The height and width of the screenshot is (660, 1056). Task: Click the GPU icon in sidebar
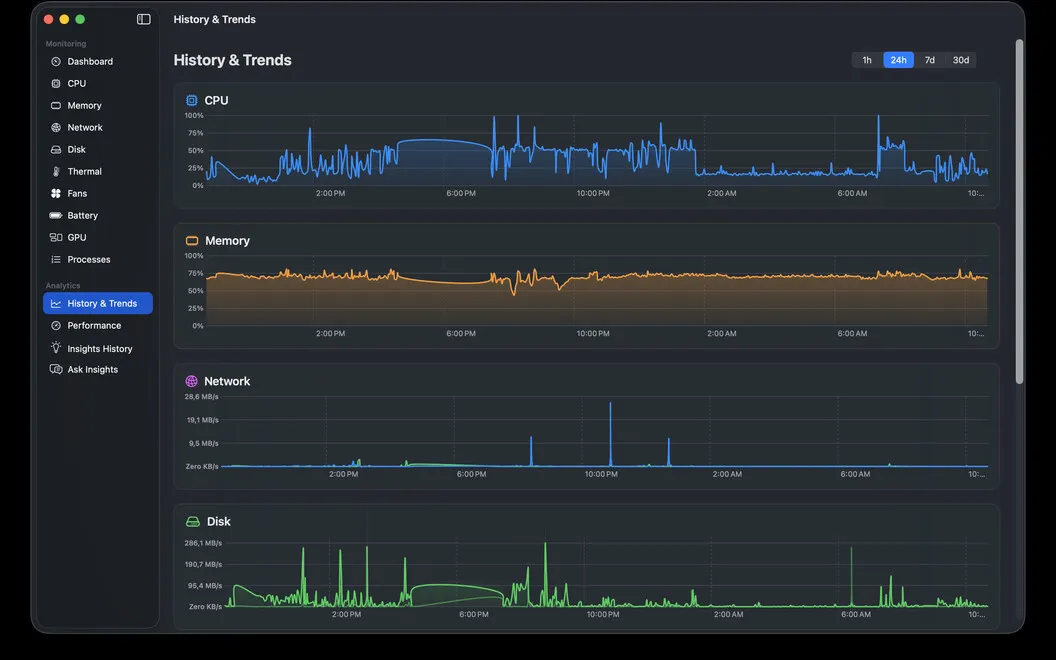tap(56, 238)
